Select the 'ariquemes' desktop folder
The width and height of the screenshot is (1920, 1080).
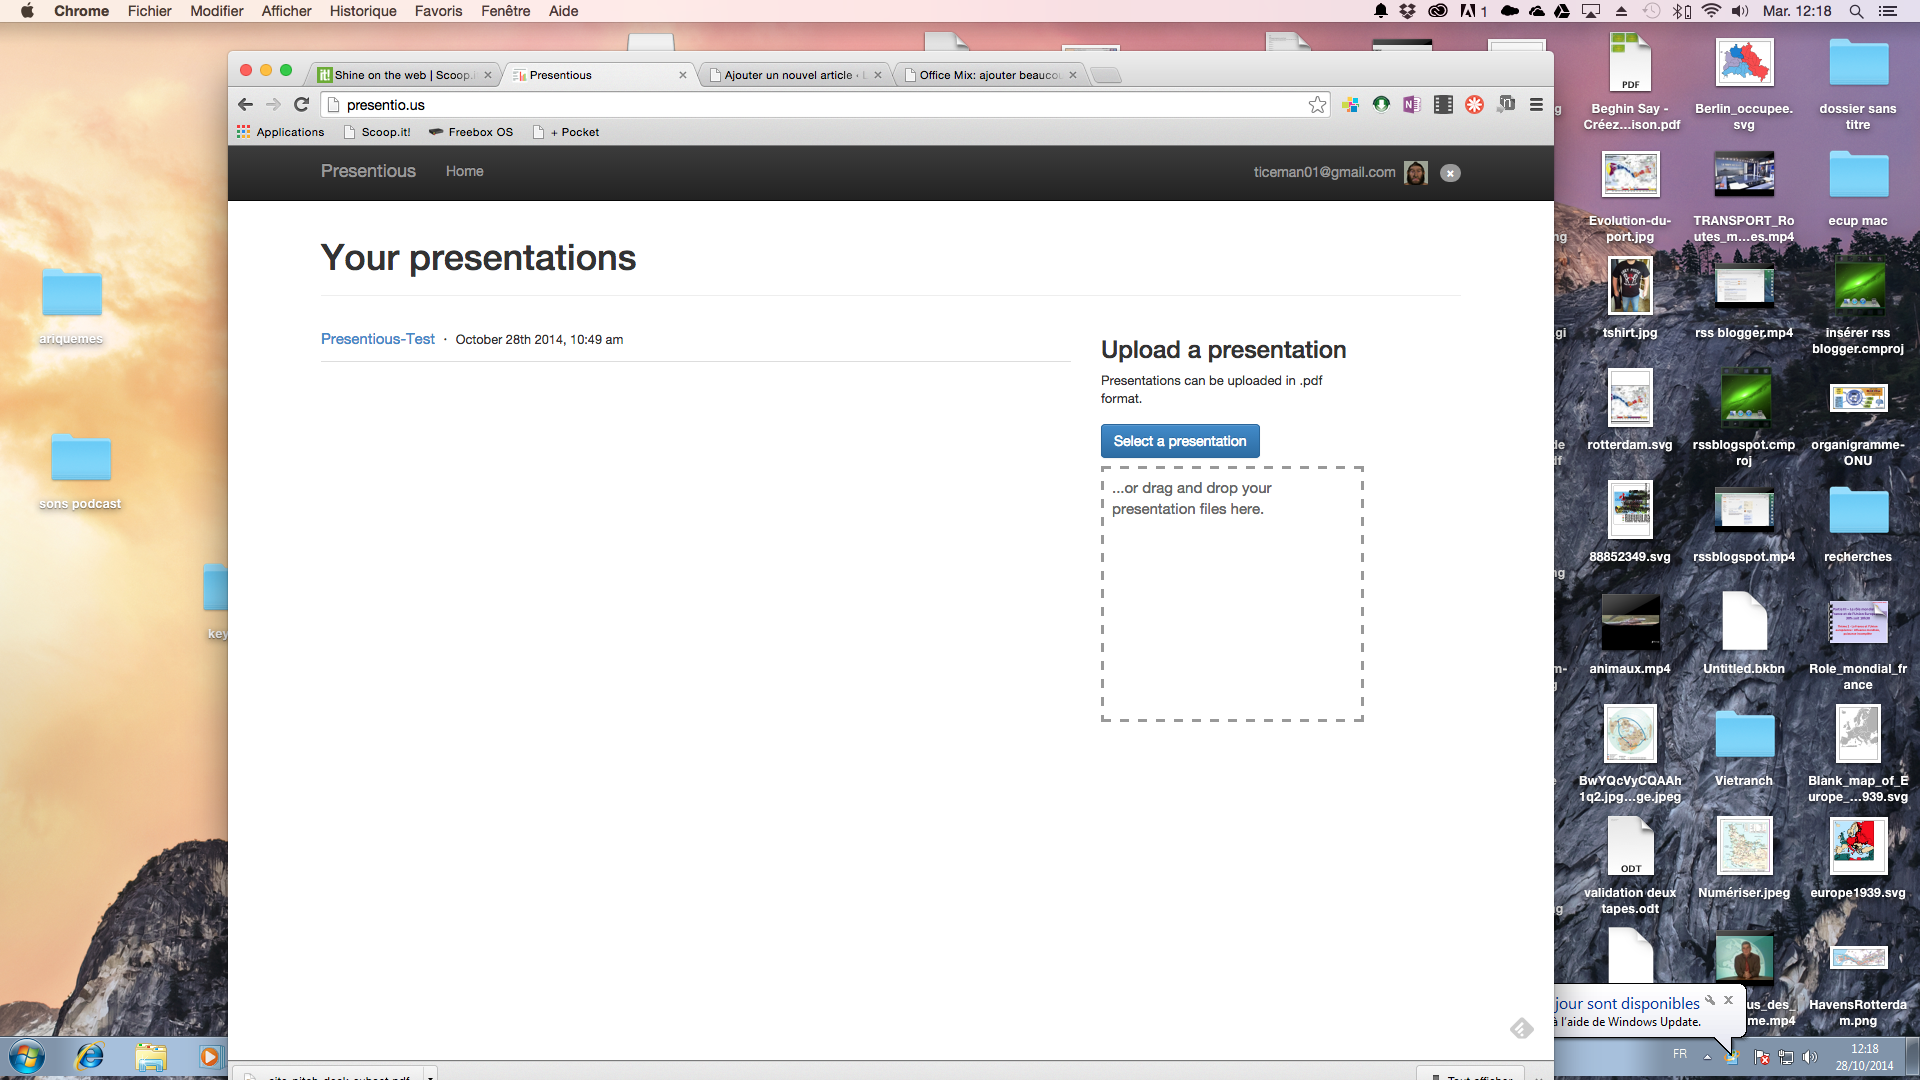[x=71, y=306]
